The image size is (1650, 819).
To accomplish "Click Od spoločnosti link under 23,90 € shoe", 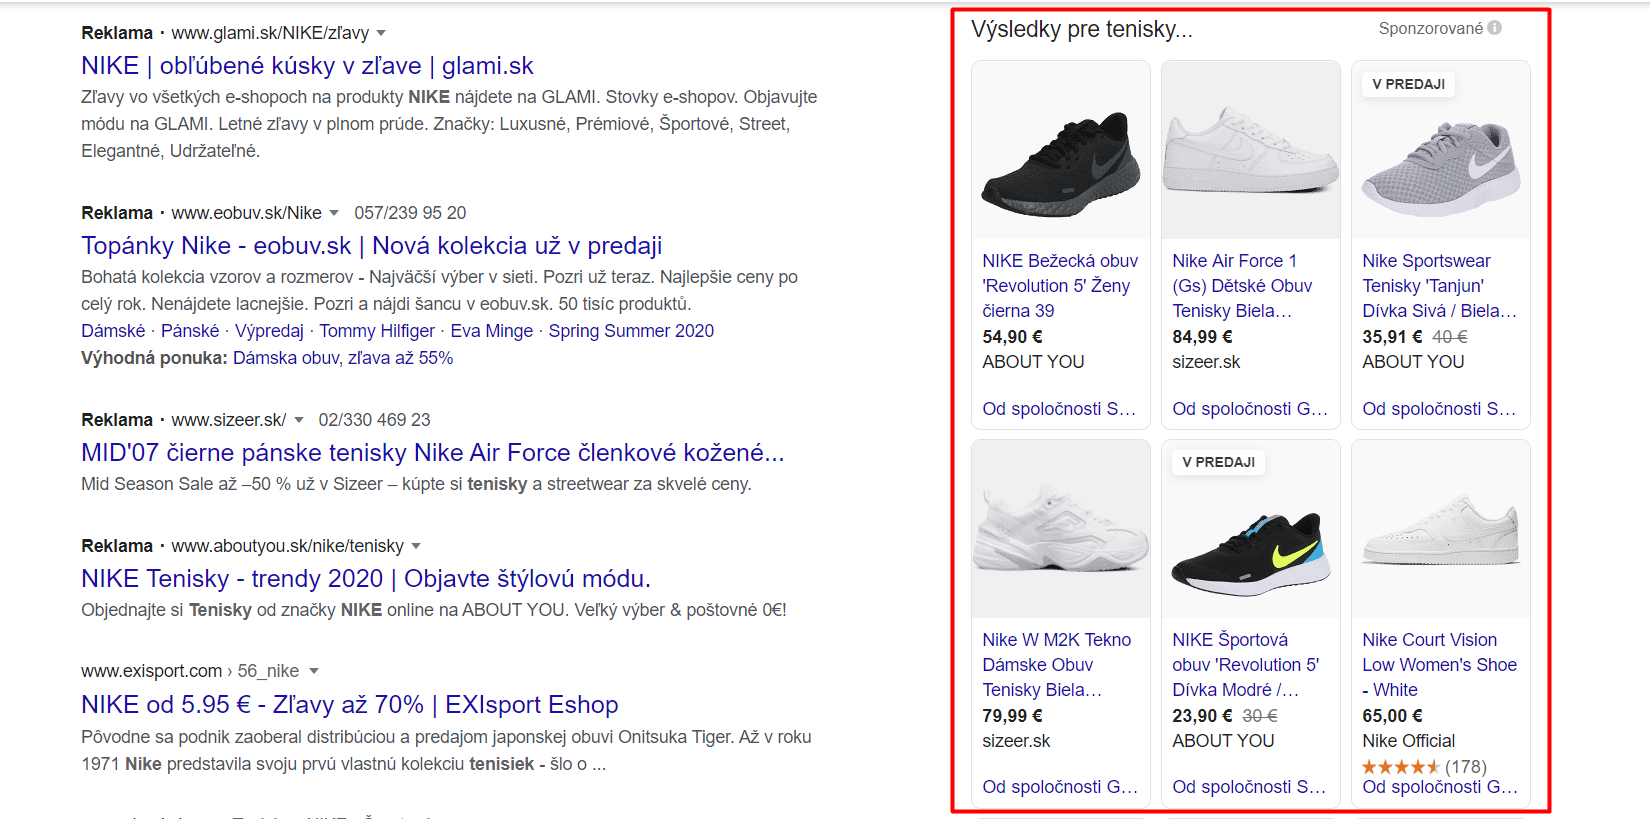I will coord(1249,787).
